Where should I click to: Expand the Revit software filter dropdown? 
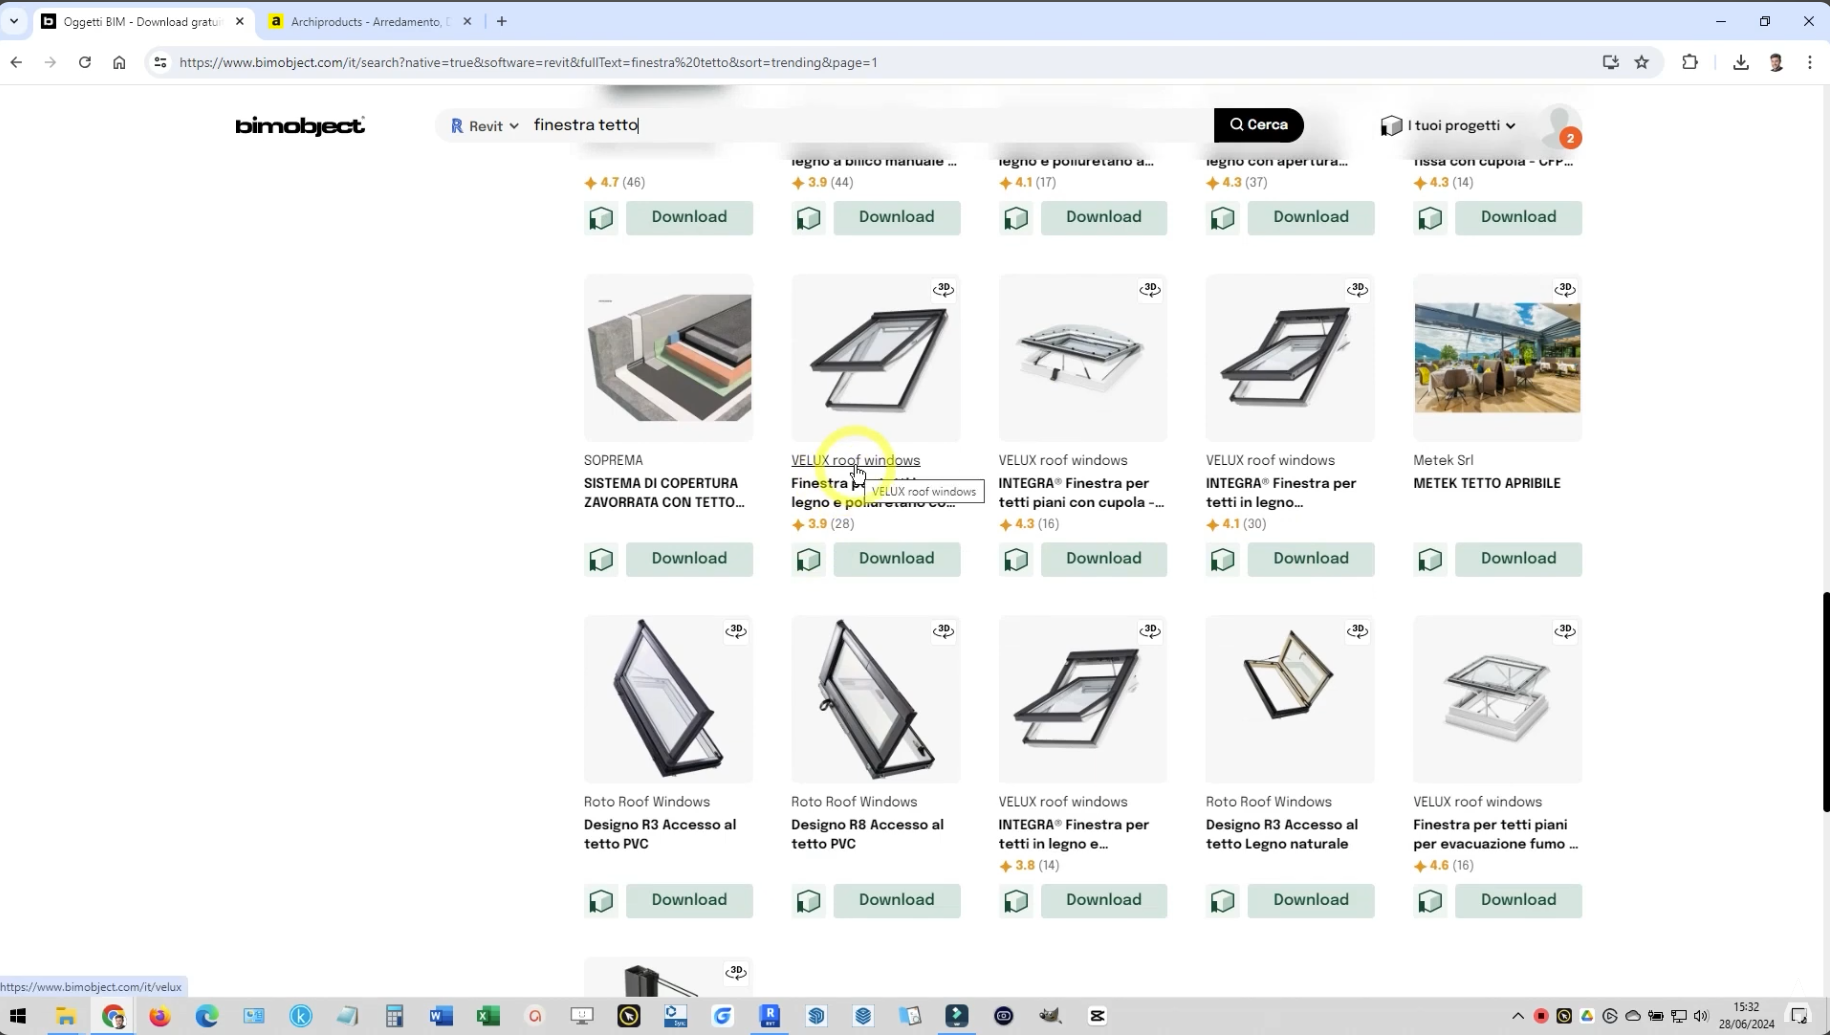485,126
